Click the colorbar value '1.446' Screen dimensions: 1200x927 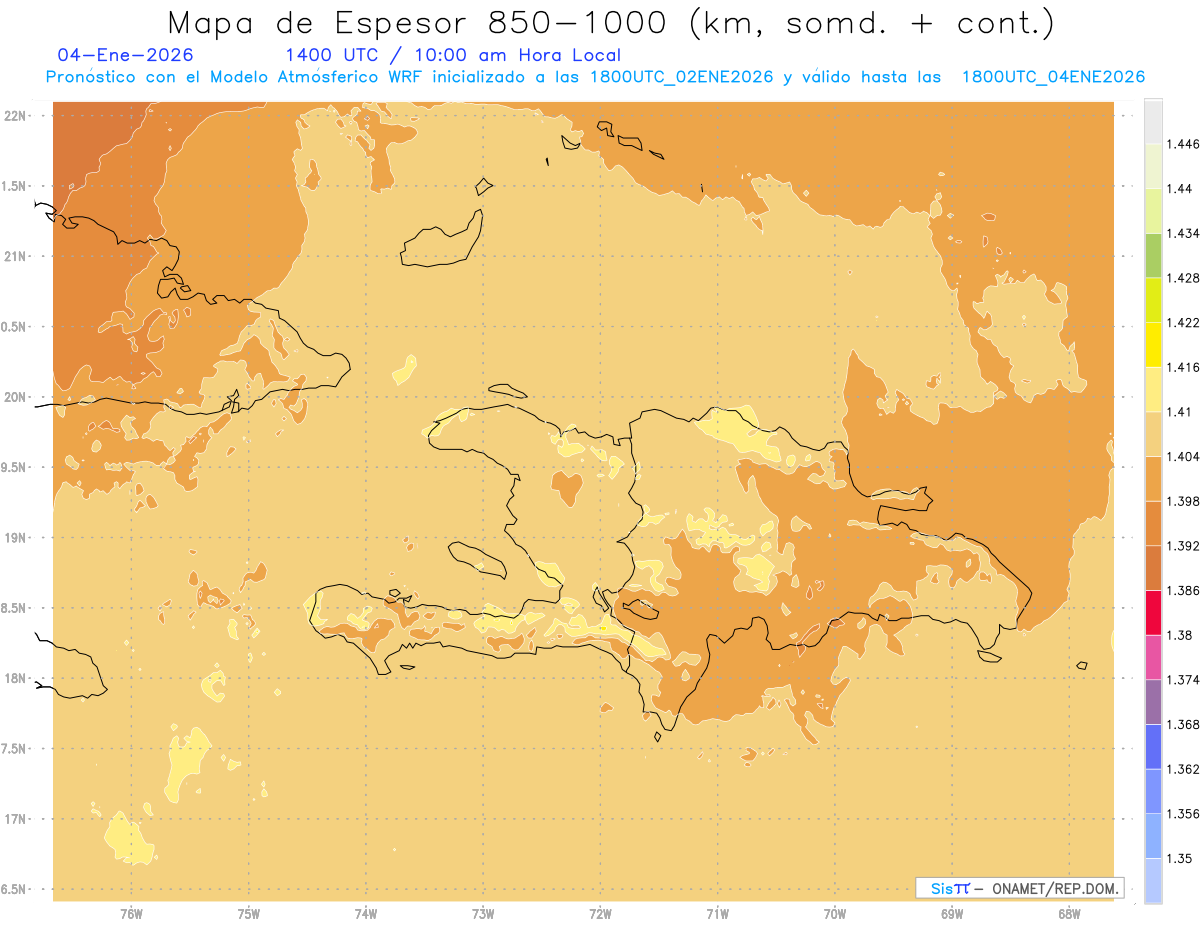(1184, 144)
